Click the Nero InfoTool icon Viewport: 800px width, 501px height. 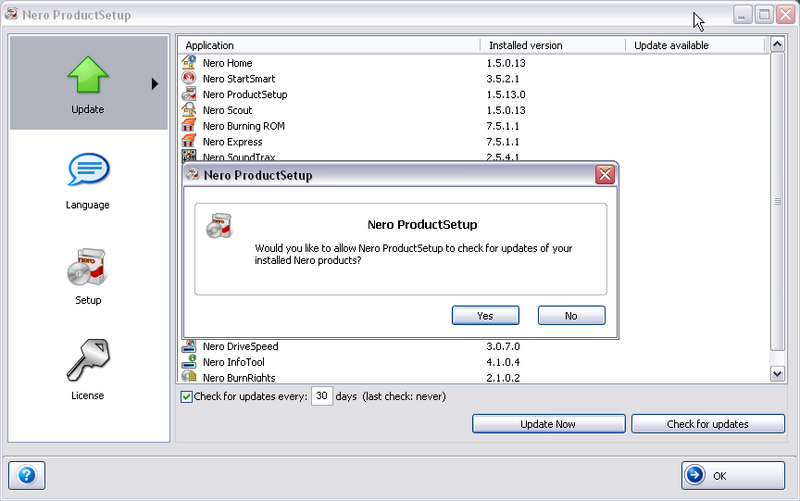pyautogui.click(x=189, y=362)
